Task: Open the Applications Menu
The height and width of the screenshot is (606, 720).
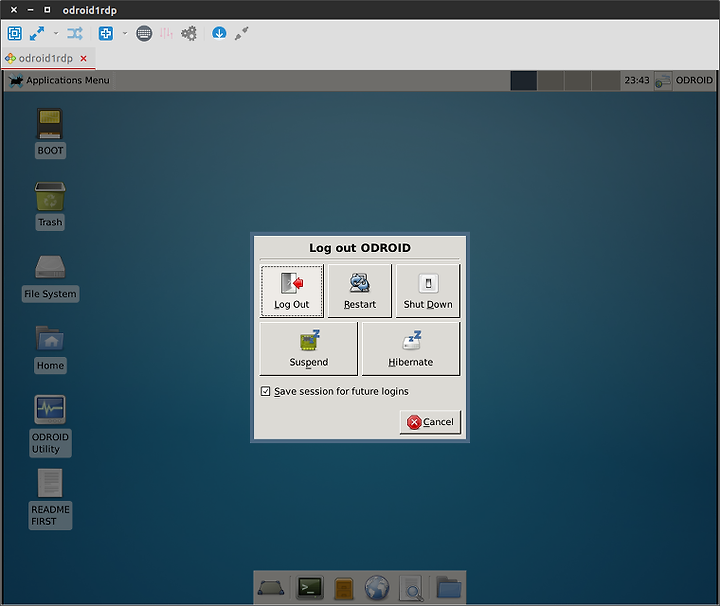Action: 59,80
